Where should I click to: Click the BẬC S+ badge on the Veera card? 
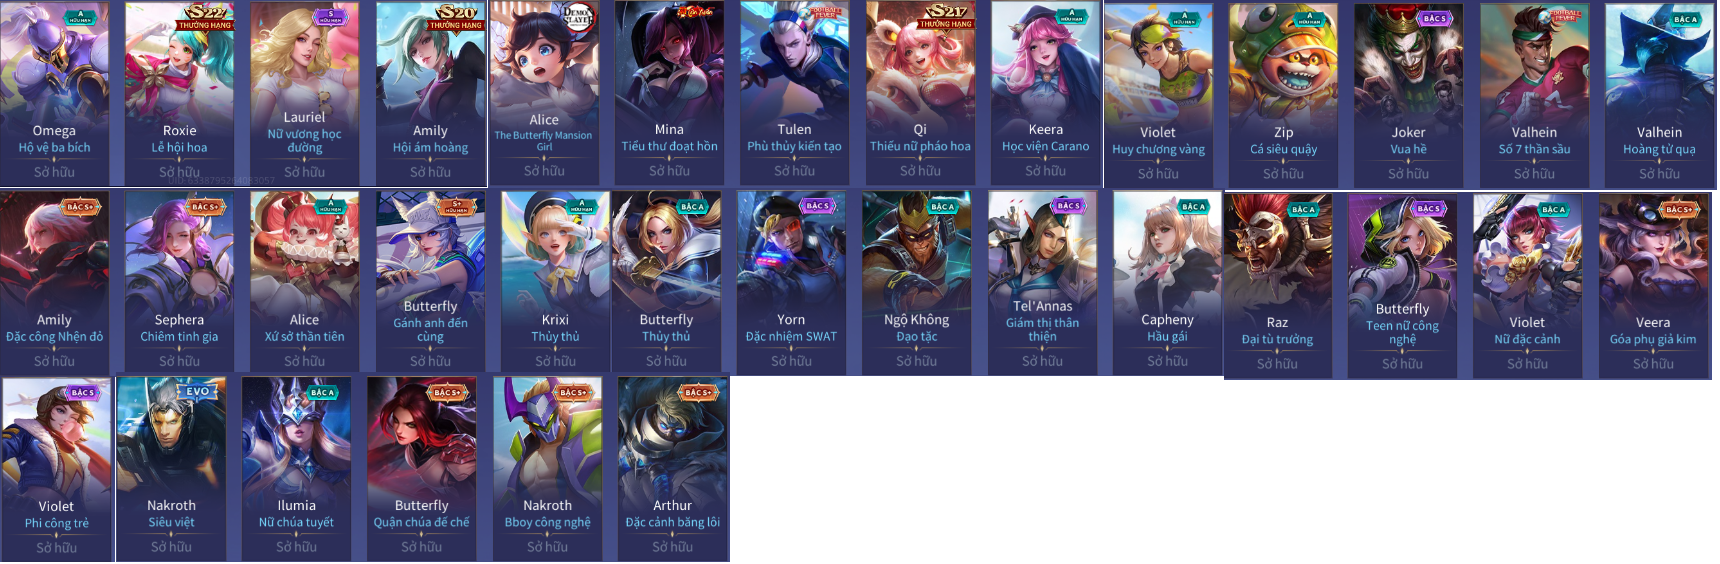(x=1680, y=210)
